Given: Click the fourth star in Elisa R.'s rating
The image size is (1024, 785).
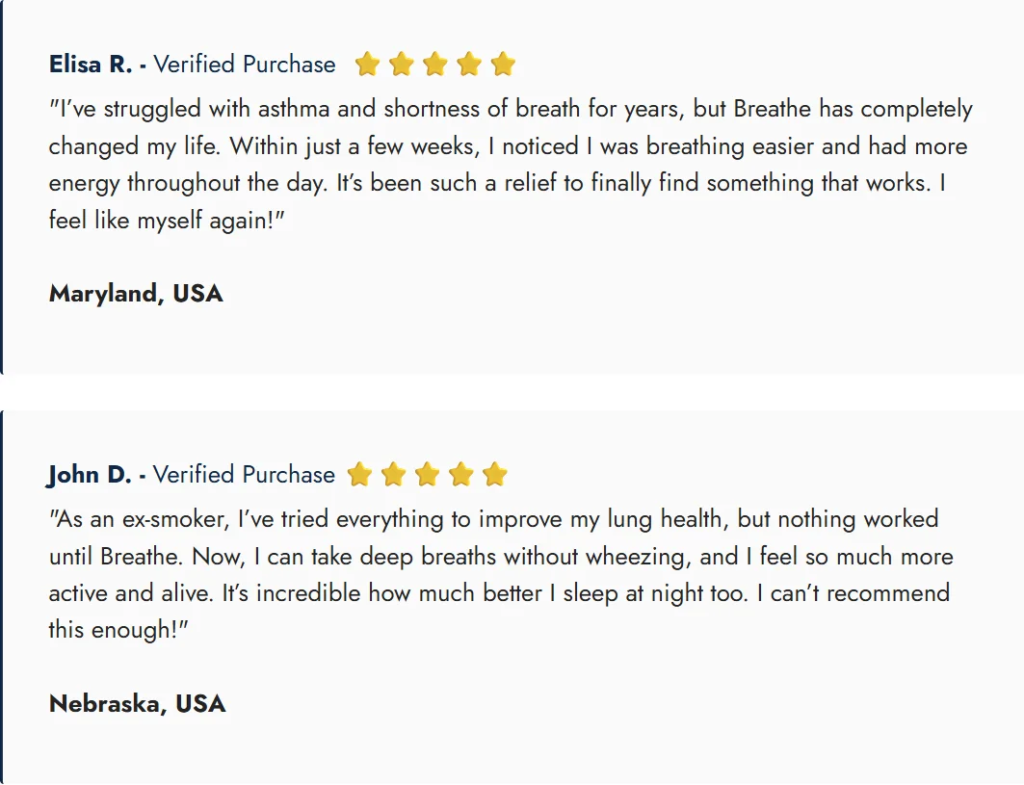Looking at the screenshot, I should point(469,64).
